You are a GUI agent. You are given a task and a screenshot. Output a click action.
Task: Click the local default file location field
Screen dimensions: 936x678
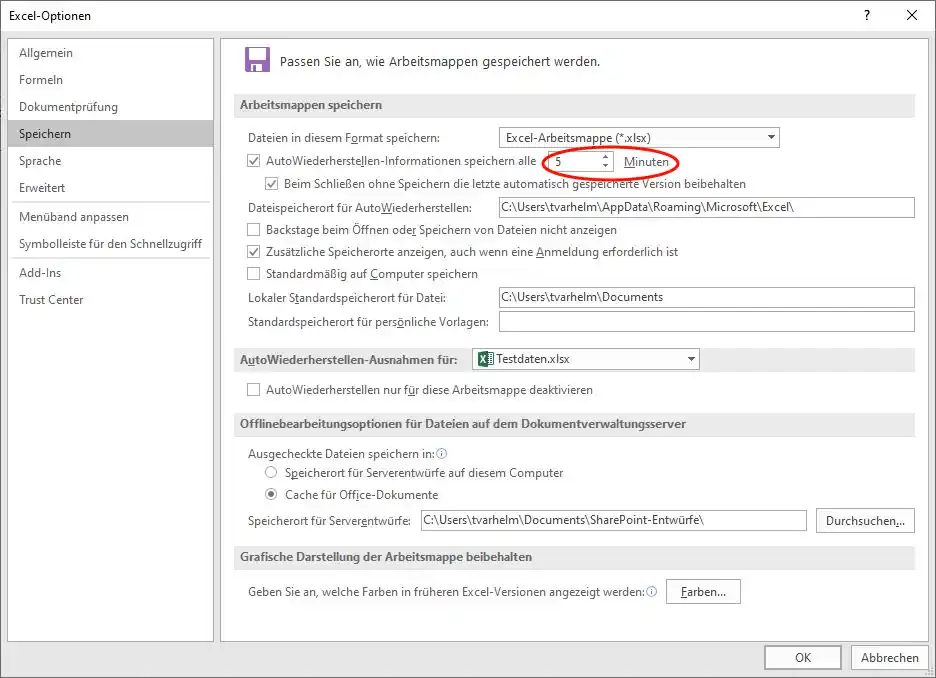point(706,297)
